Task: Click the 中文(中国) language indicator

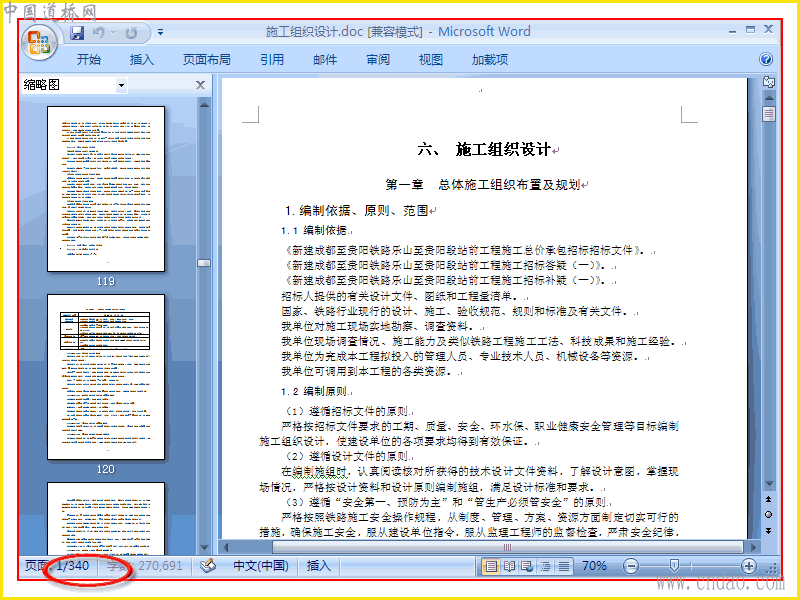Action: [261, 566]
